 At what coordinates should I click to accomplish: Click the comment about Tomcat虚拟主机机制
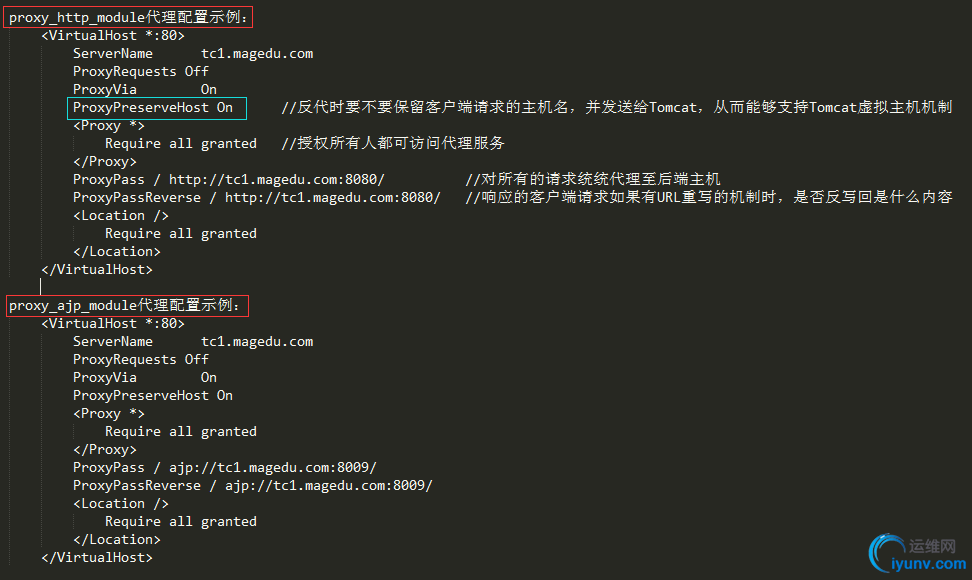(616, 108)
